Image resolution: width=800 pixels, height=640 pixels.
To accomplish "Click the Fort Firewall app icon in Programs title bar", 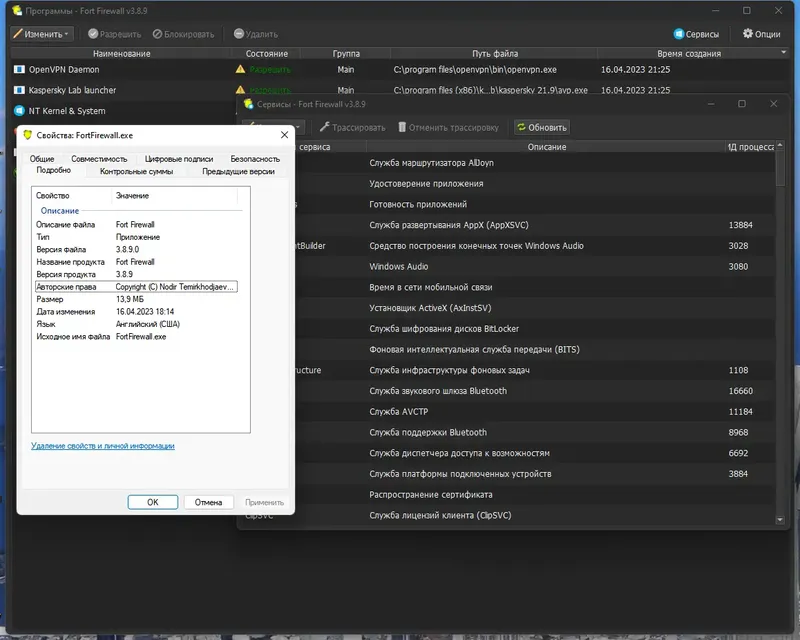I will click(x=17, y=11).
